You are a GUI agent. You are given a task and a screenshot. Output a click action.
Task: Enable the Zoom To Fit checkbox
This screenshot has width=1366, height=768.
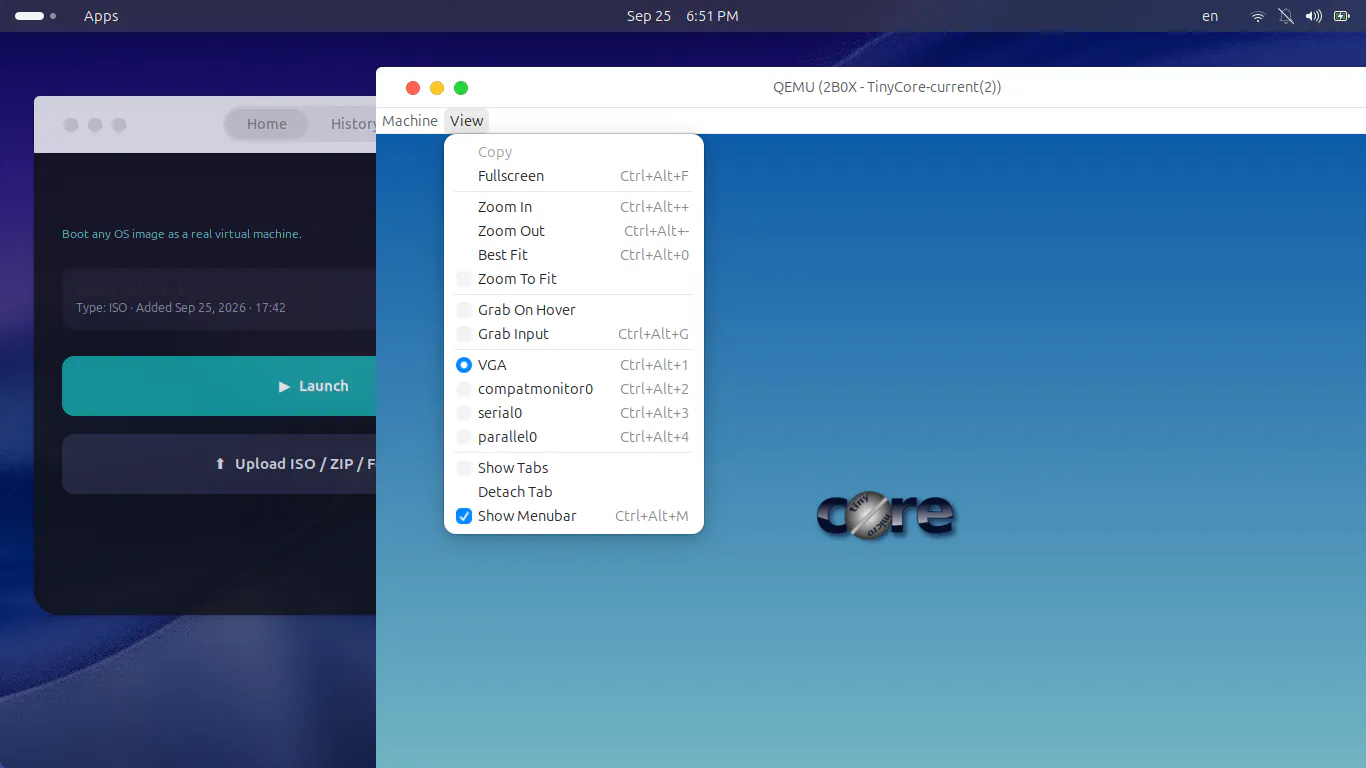click(x=464, y=279)
